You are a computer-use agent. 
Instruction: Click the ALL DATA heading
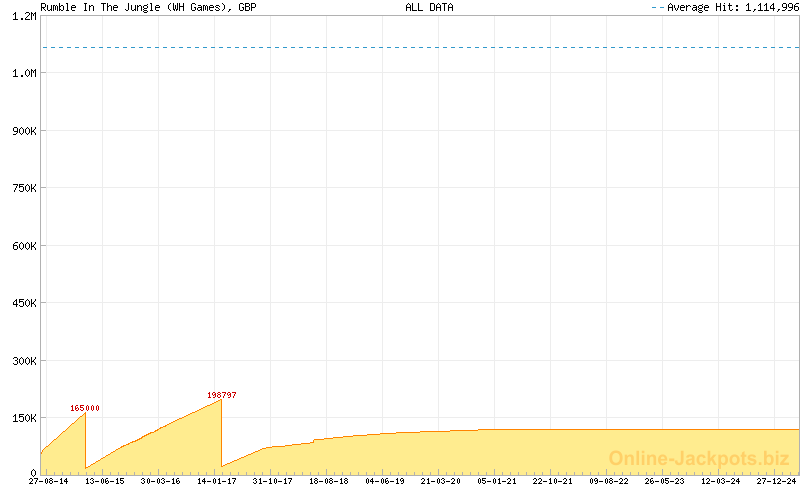pos(429,7)
